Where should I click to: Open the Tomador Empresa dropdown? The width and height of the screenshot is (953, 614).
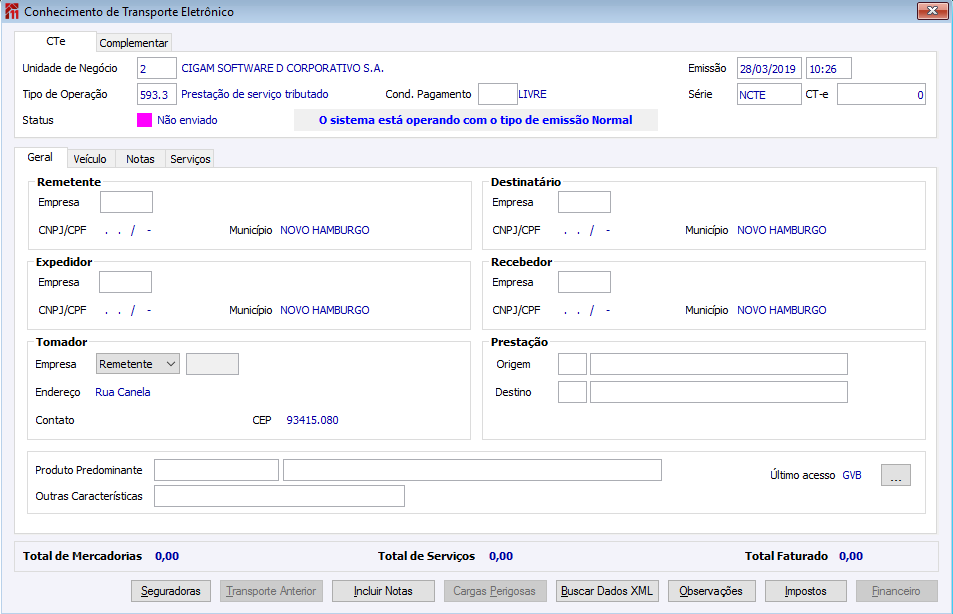[138, 364]
